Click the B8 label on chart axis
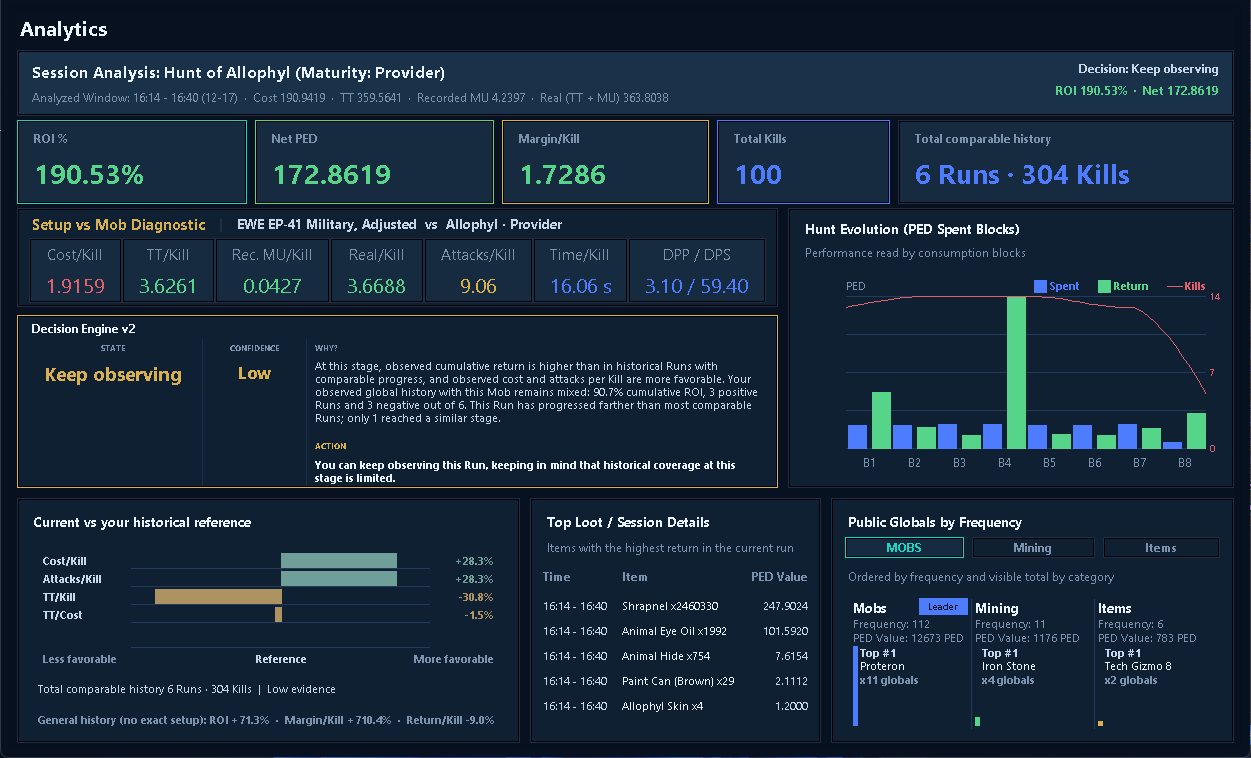 coord(1185,463)
